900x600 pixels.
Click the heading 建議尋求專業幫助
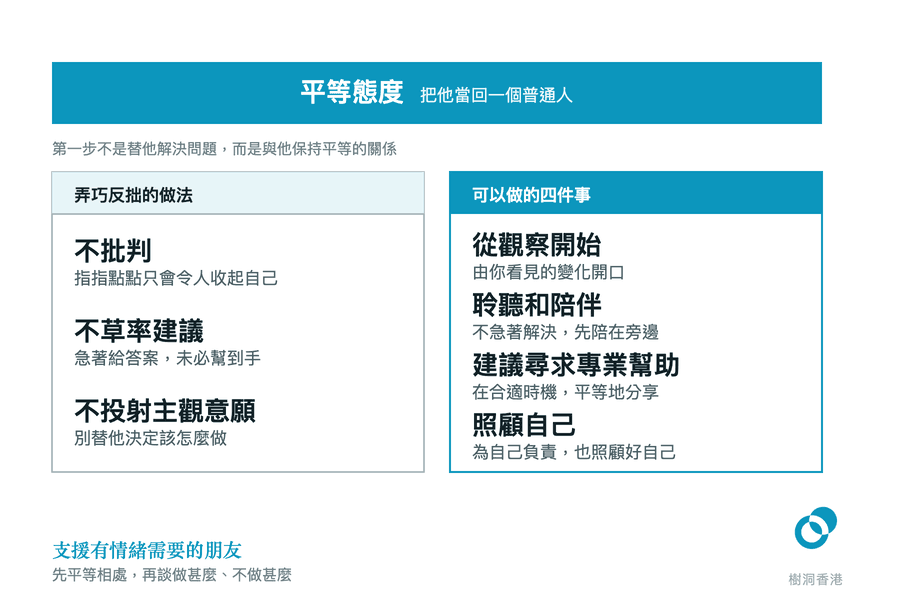point(576,365)
